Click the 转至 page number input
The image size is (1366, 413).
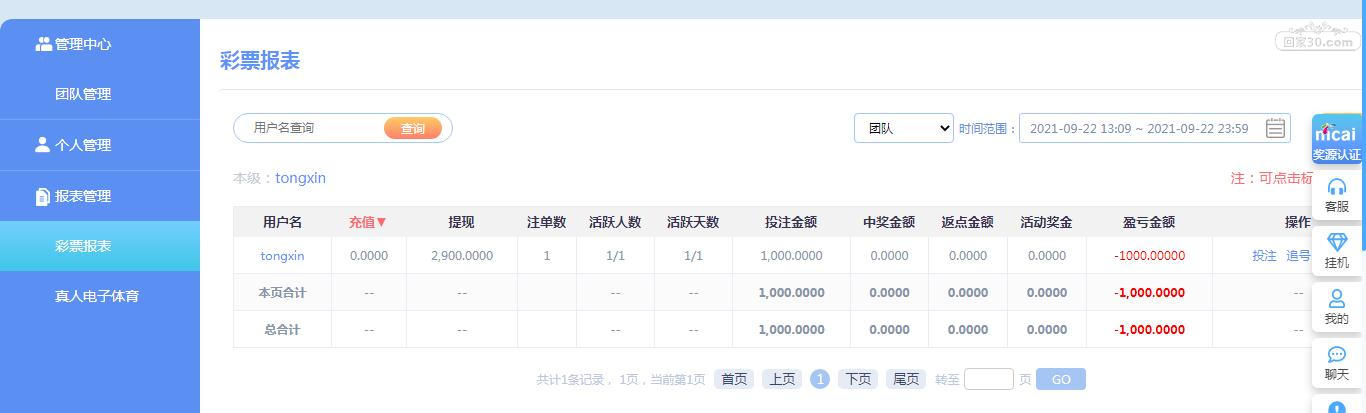coord(989,379)
